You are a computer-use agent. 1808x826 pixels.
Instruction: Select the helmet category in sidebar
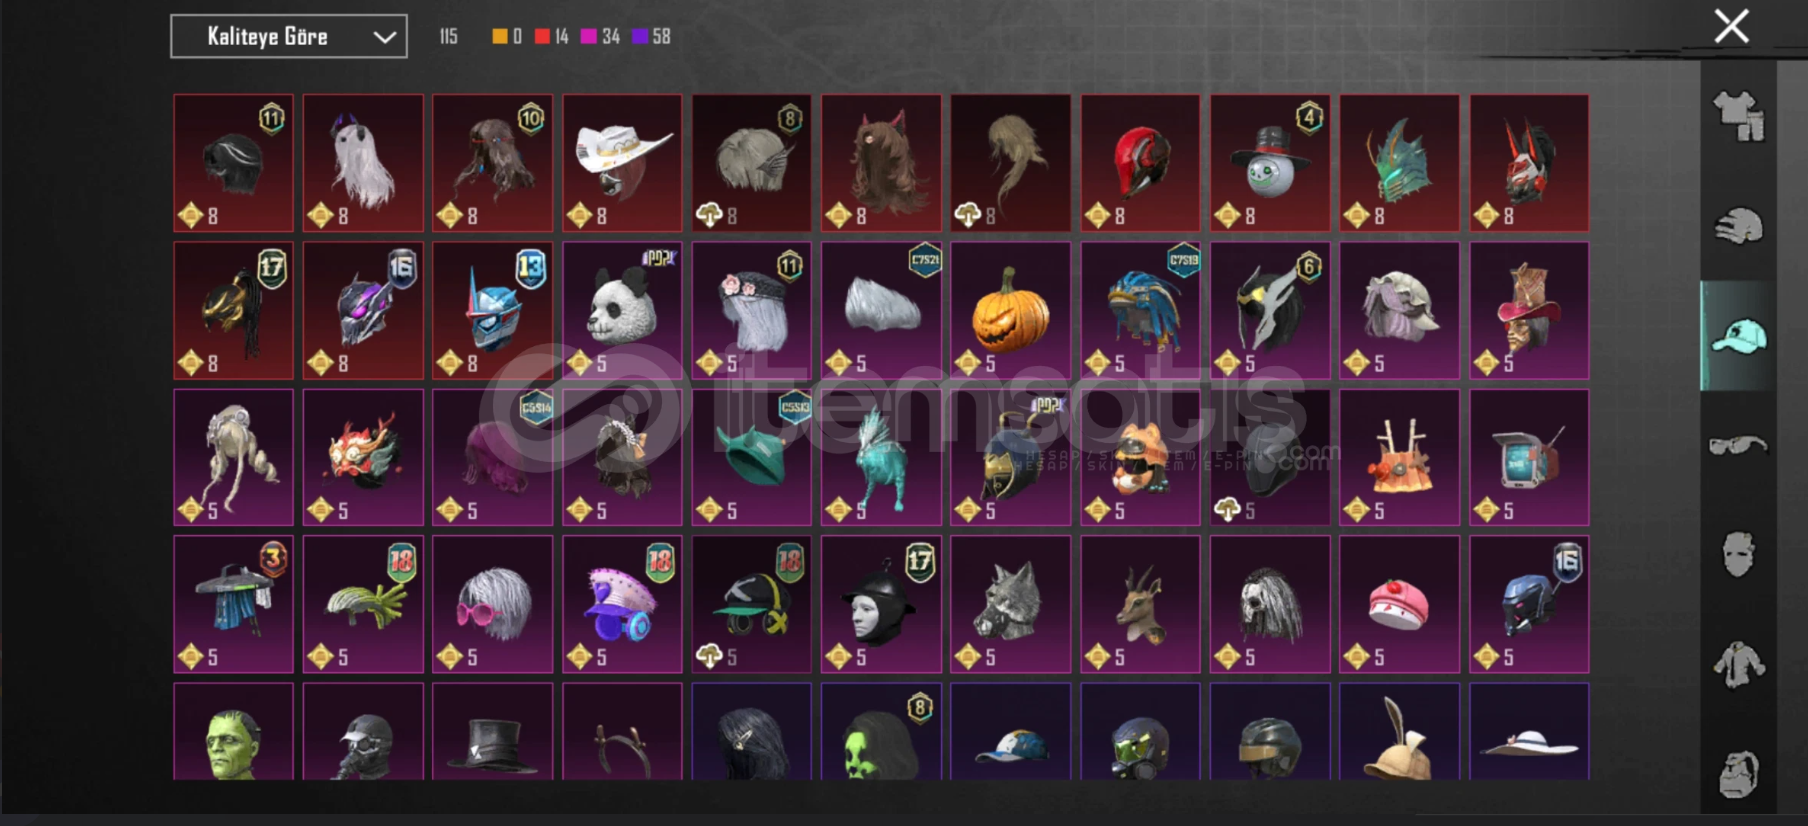1739,226
